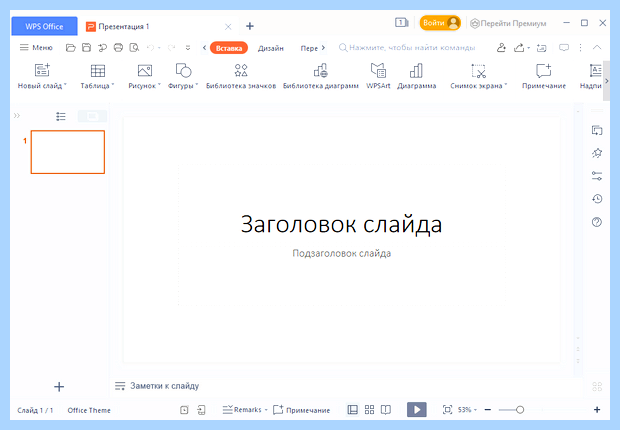Click the command search field

[x=407, y=48]
